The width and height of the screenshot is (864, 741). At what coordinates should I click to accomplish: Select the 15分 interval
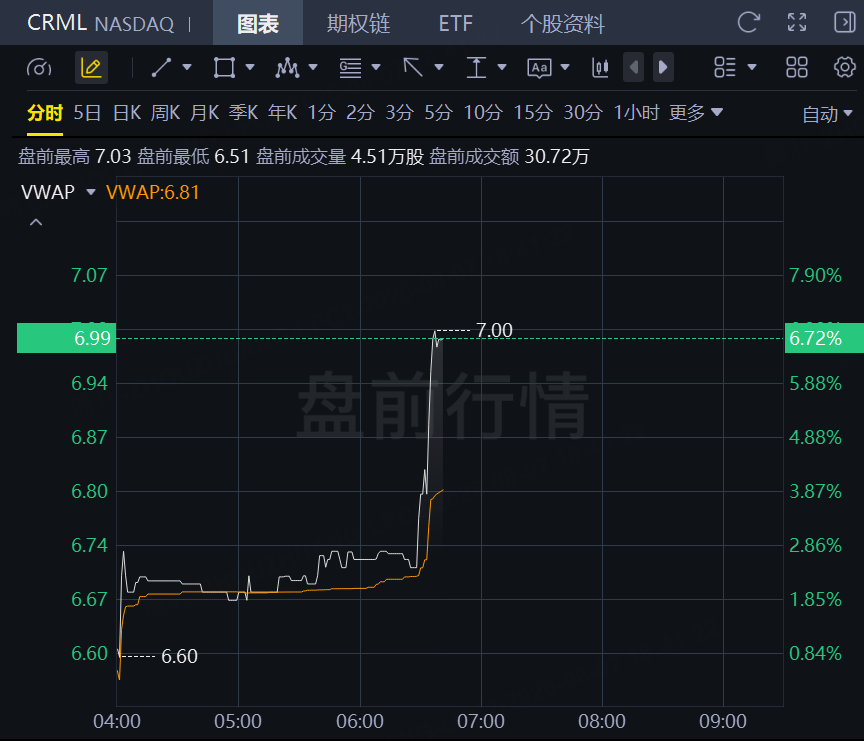[x=533, y=113]
